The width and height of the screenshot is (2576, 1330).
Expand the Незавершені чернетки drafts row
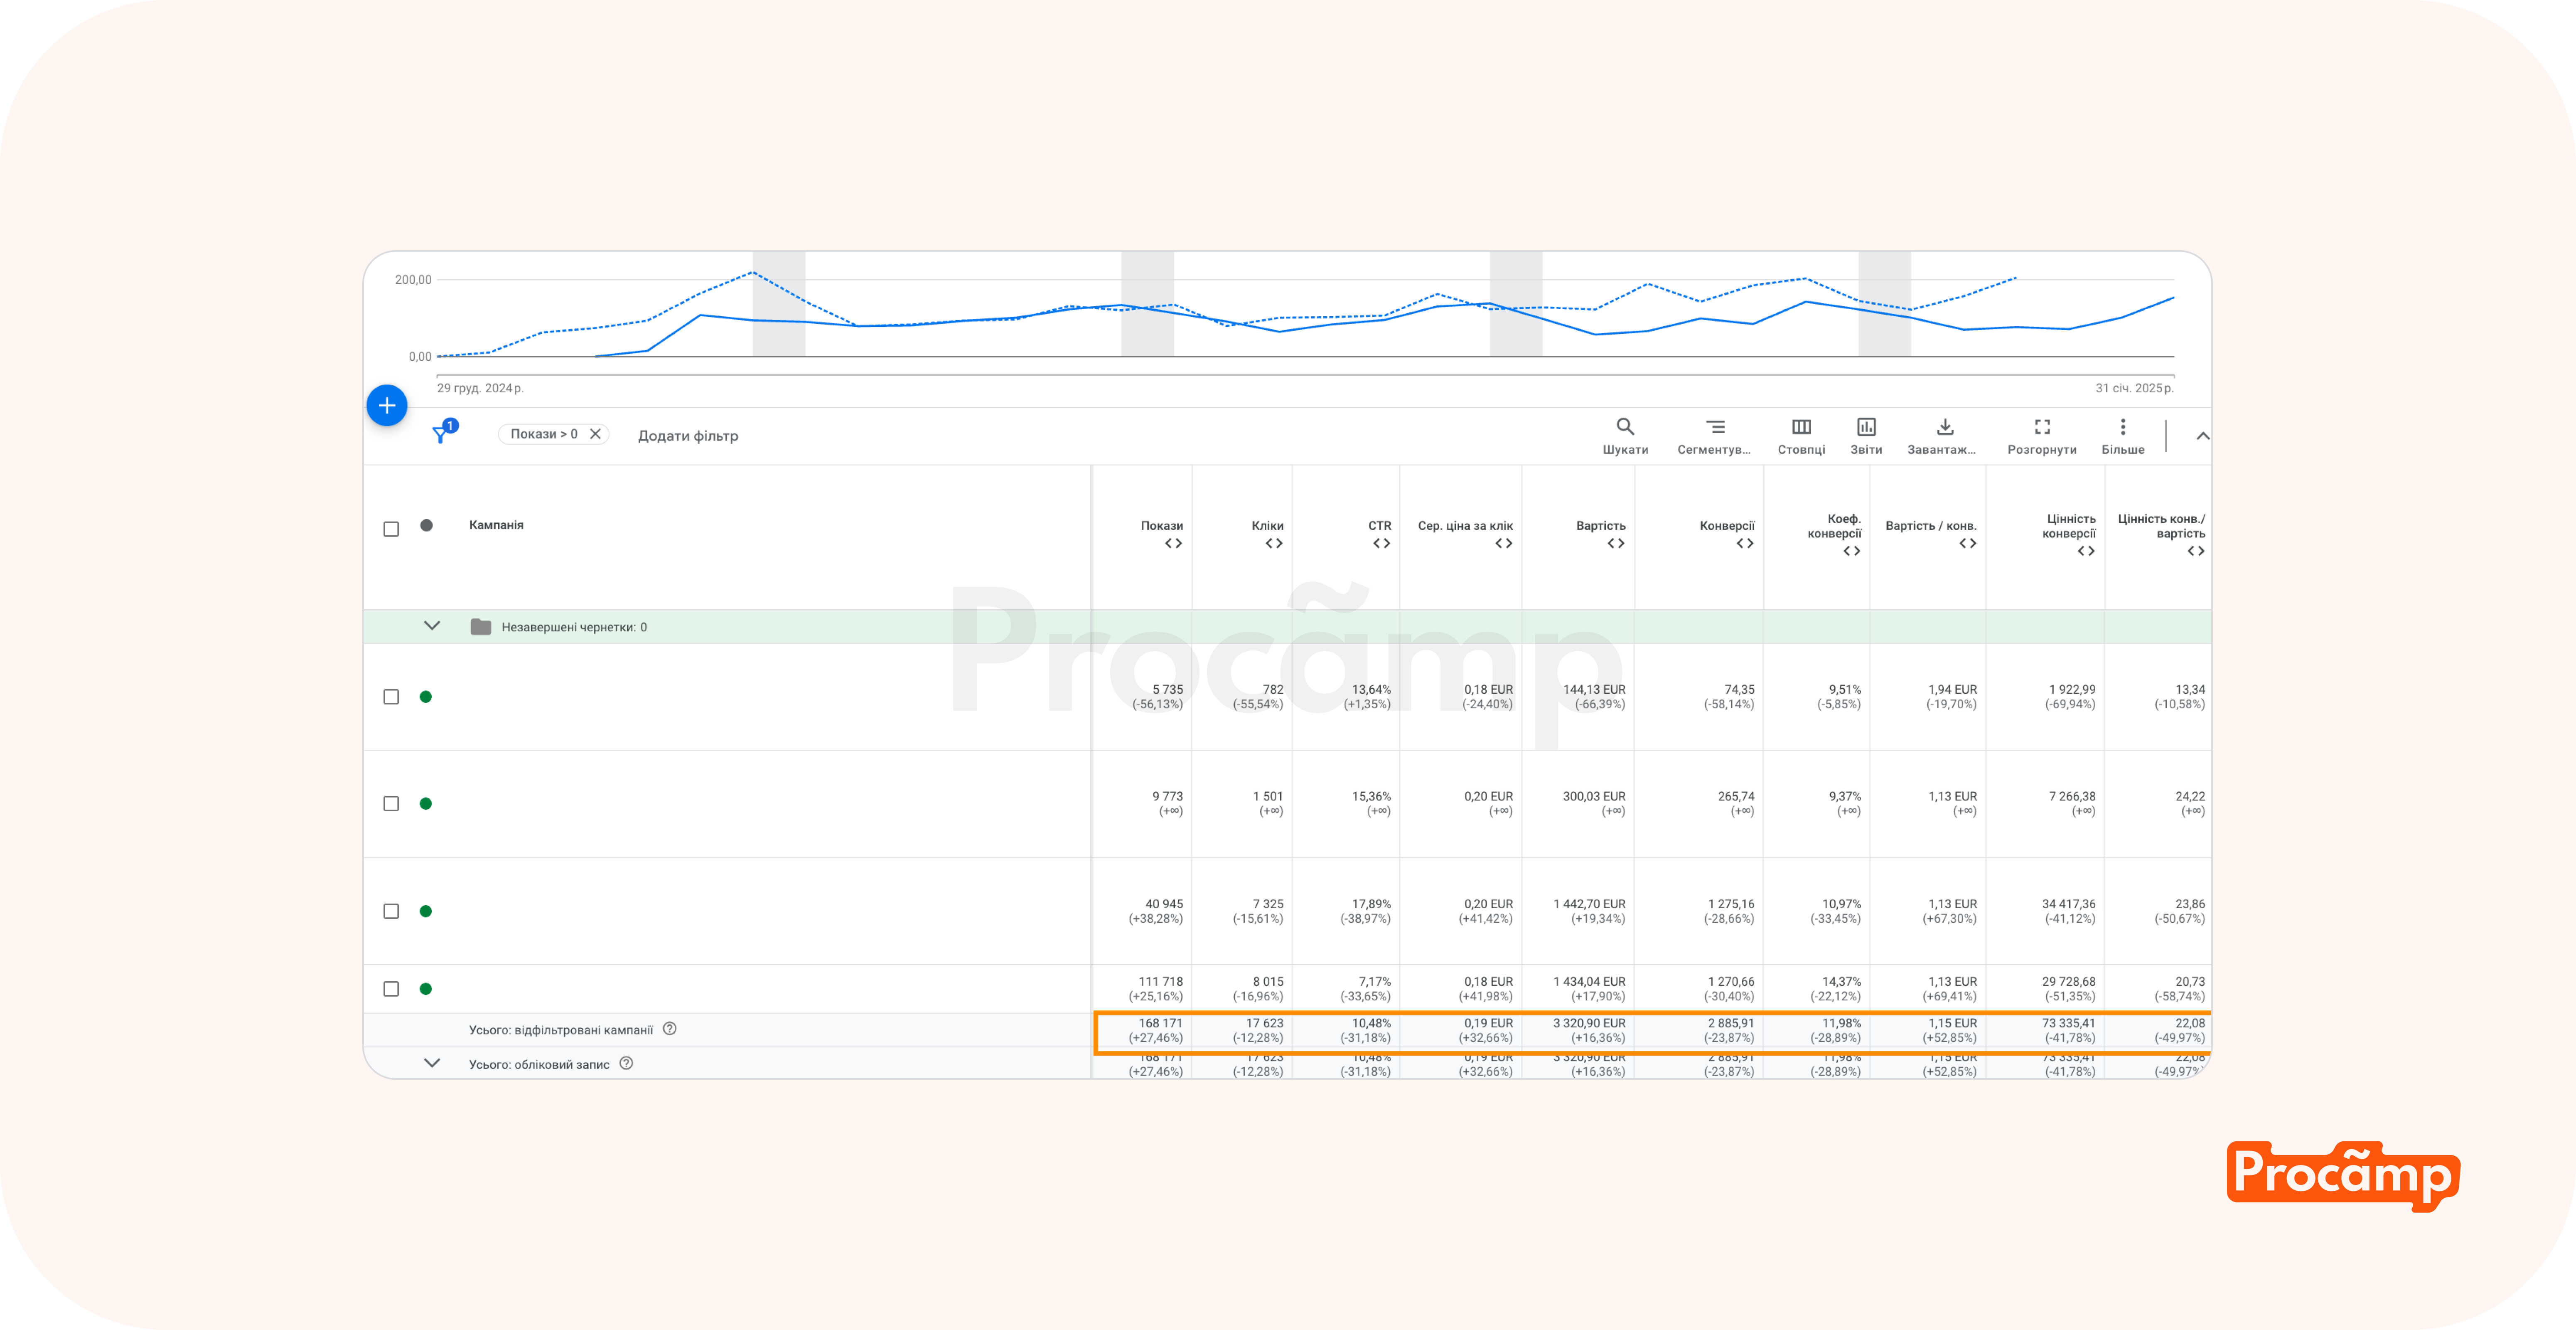pos(432,626)
